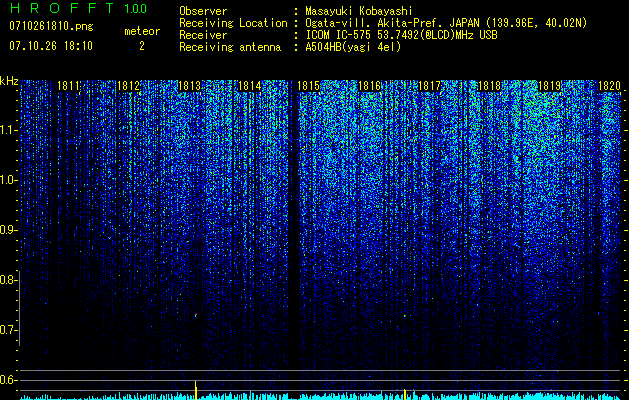Click the HROFFT 1.0.0 title text
This screenshot has width=629, height=400.
click(x=78, y=8)
